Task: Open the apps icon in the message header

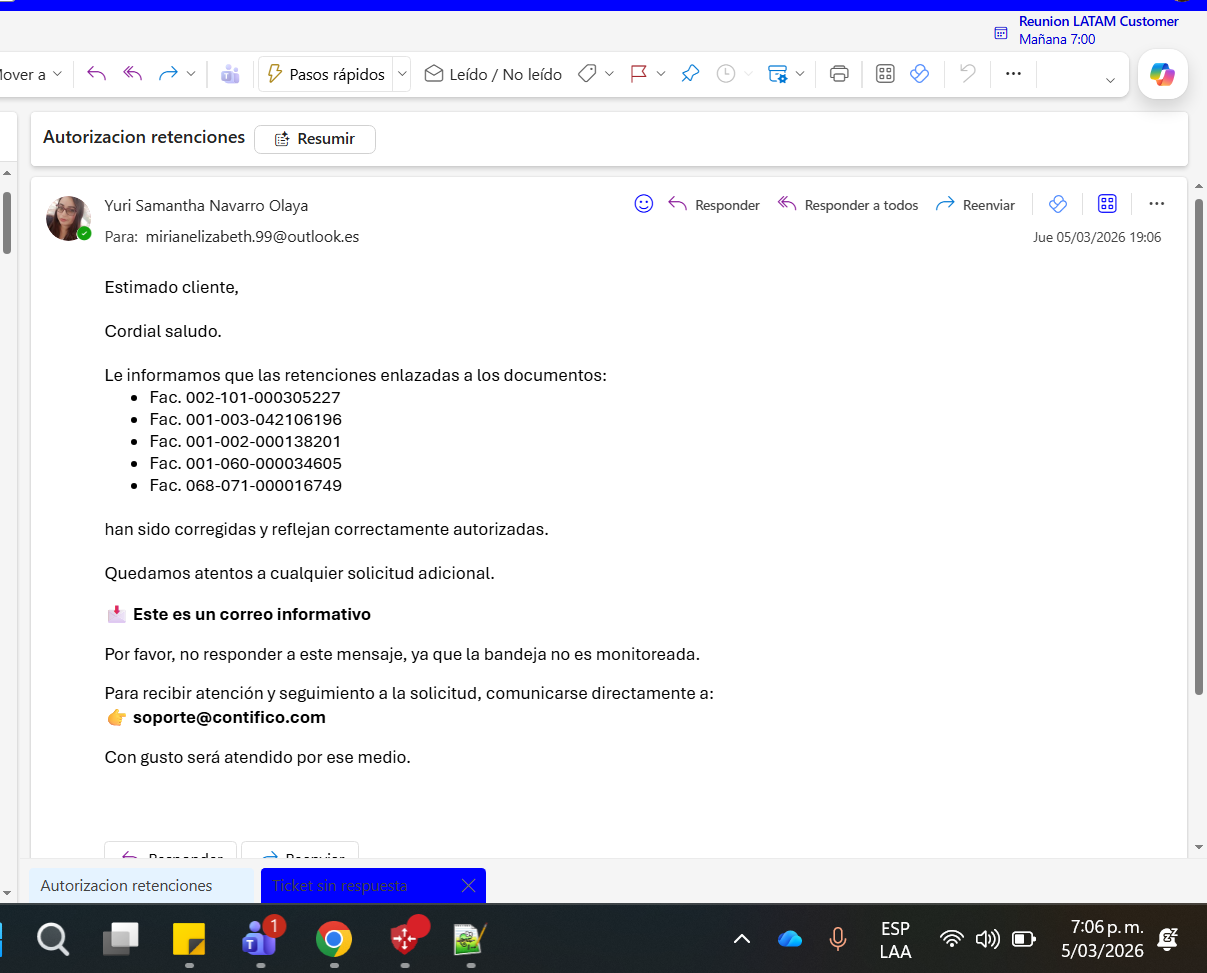Action: pos(1107,204)
